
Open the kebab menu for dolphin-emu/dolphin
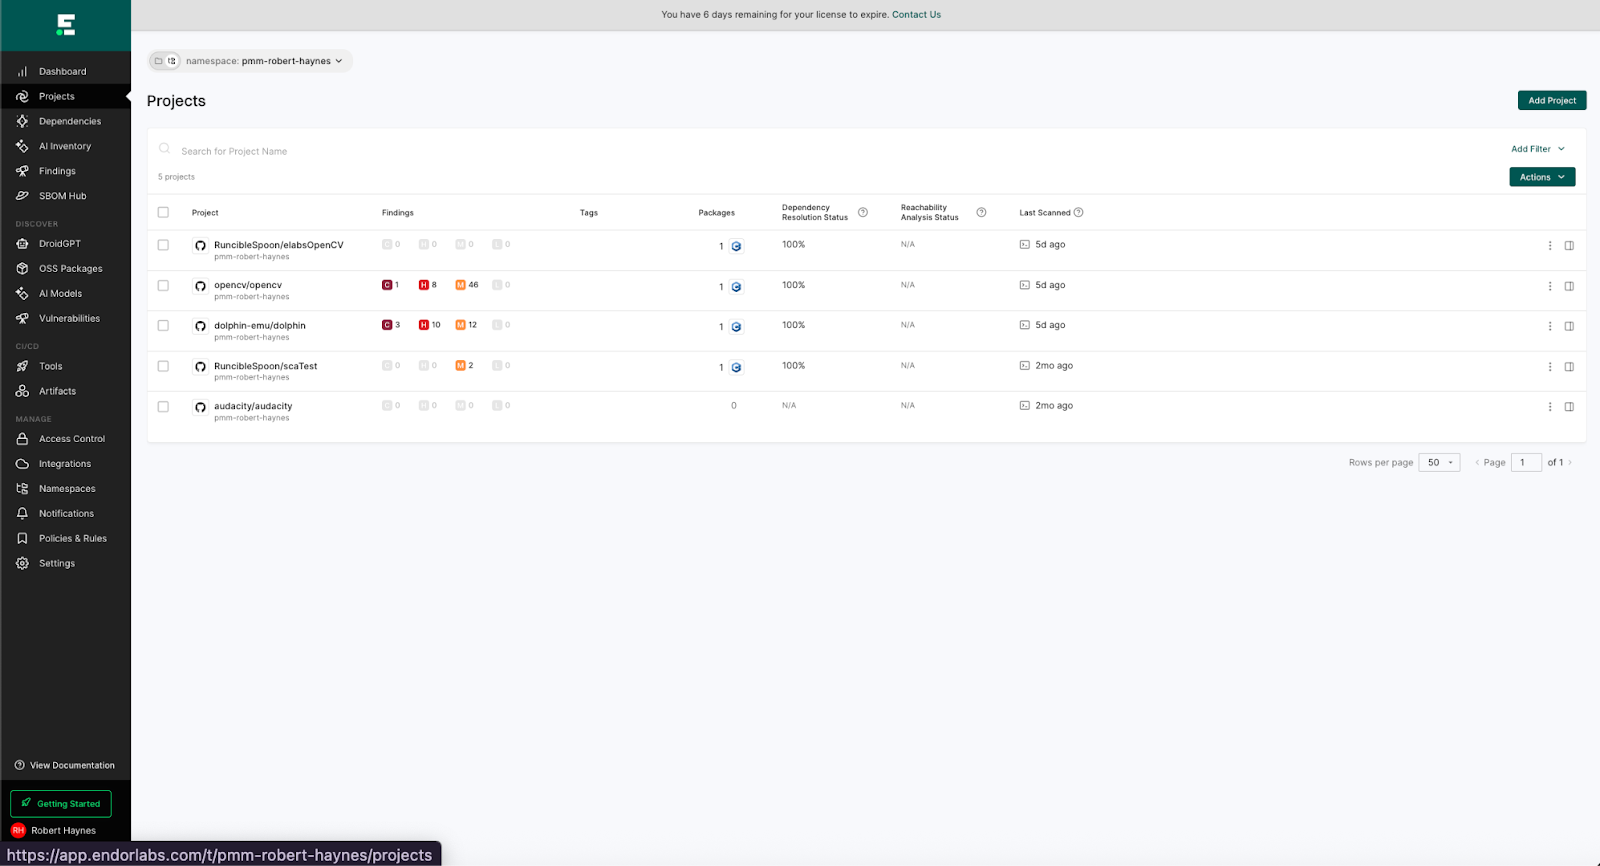[x=1550, y=326]
